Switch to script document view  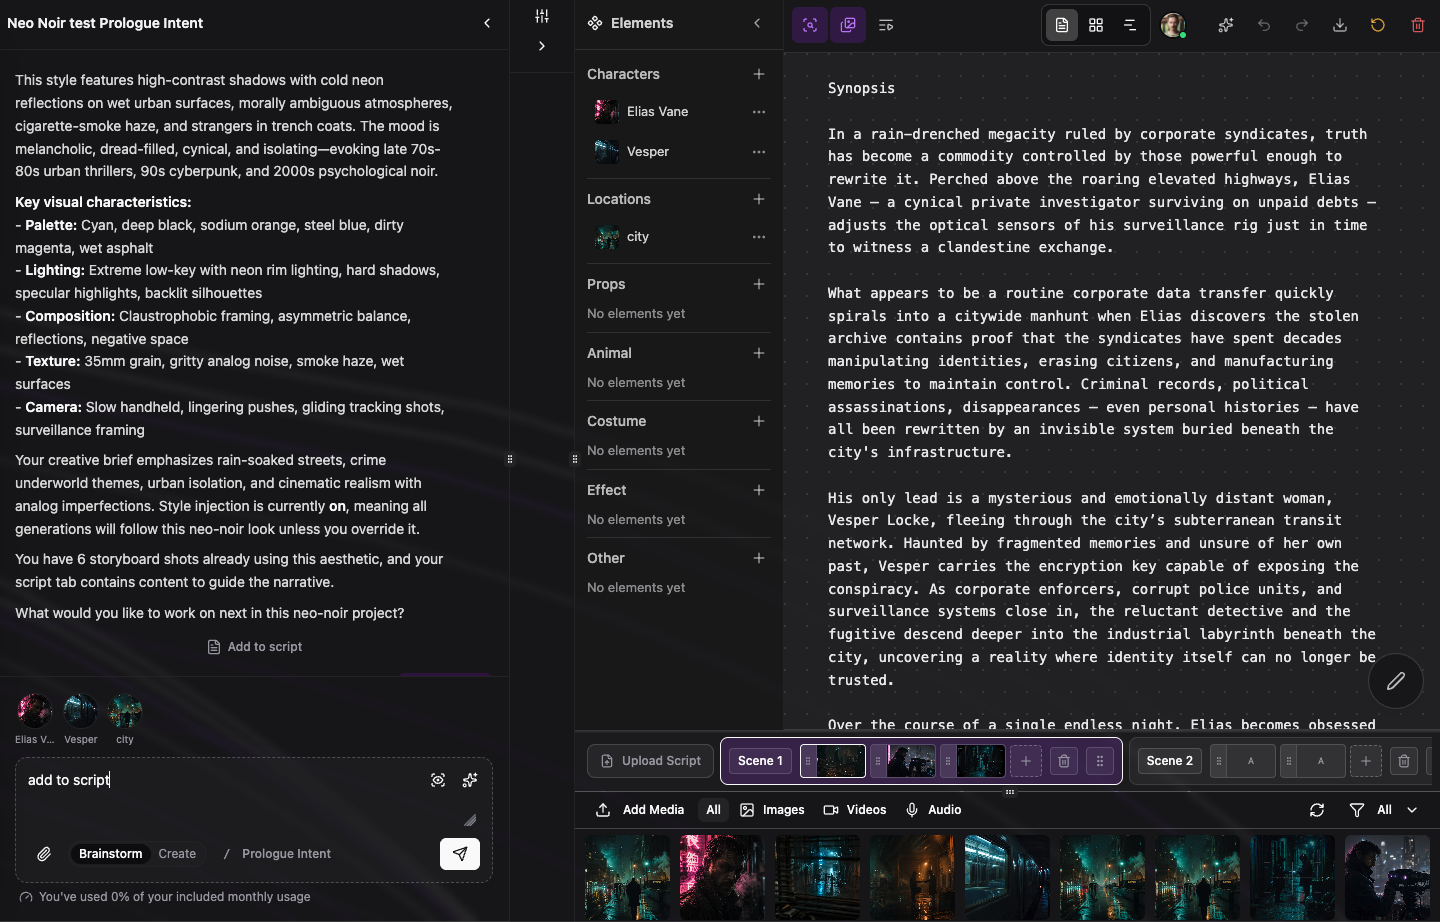(x=1062, y=25)
